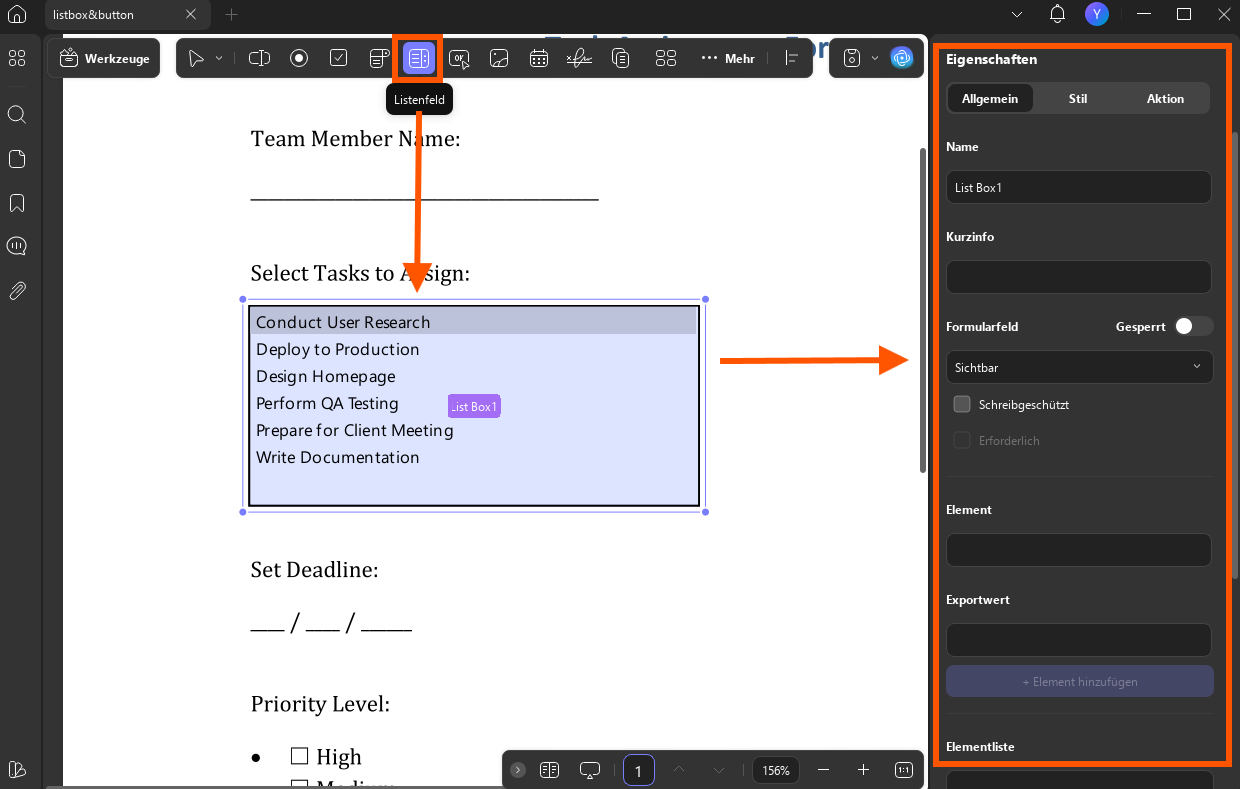Check the Erforderlich checkbox
Viewport: 1240px width, 789px height.
click(962, 440)
